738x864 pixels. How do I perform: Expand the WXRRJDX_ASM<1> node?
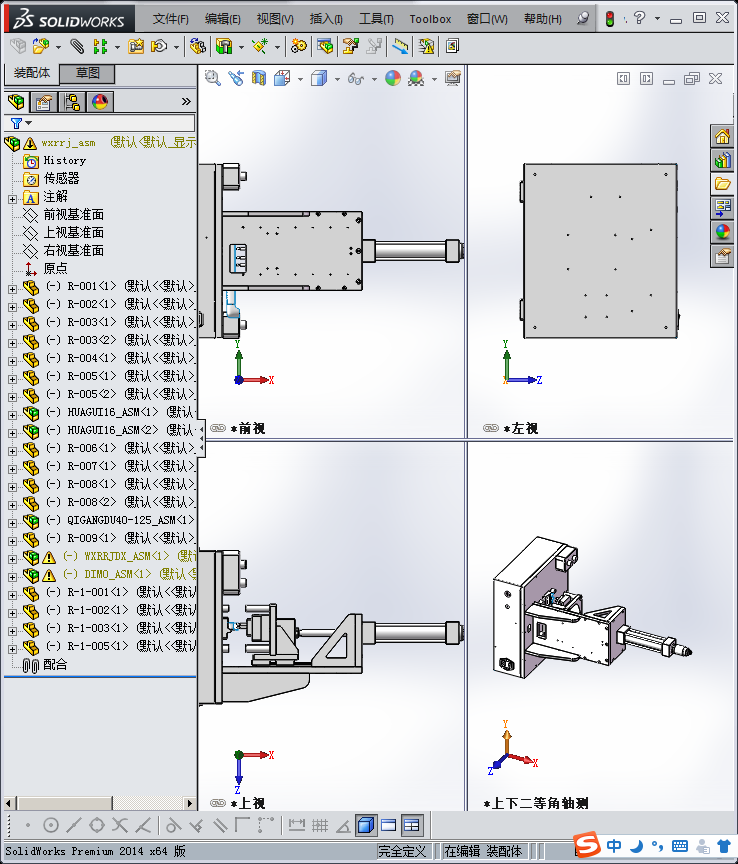pos(13,559)
